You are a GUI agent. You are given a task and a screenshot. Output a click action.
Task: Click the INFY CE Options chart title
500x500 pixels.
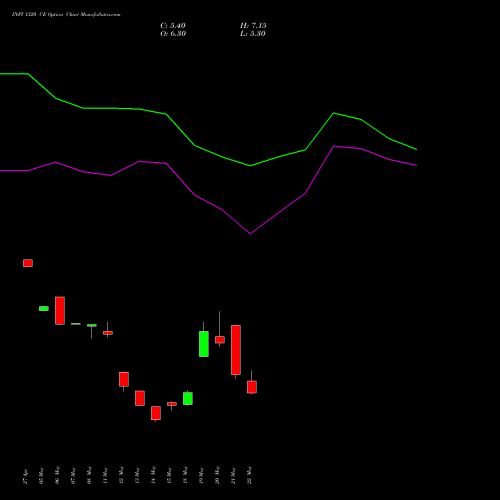66,15
